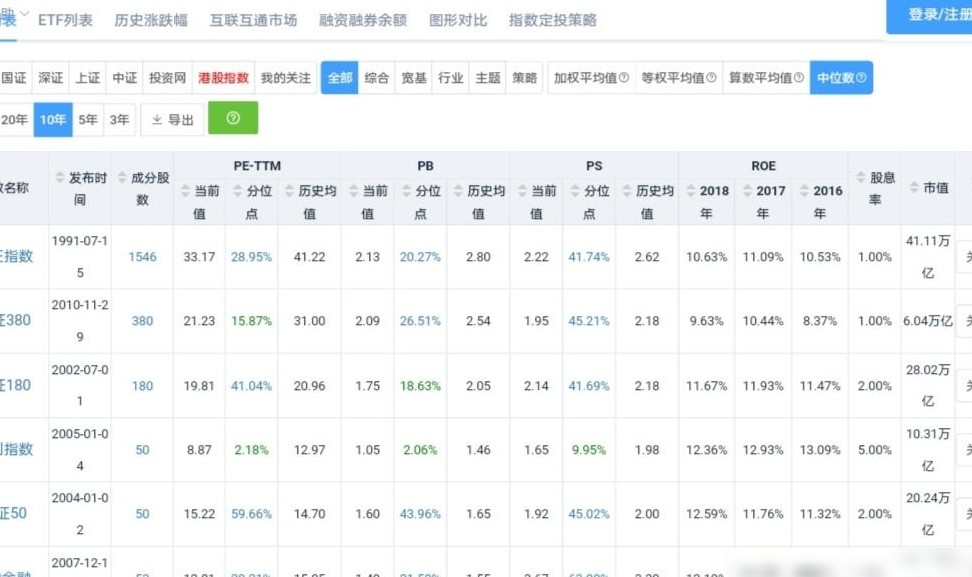The width and height of the screenshot is (972, 577).
Task: Sort by PB 历史均值 arrows
Action: click(458, 191)
